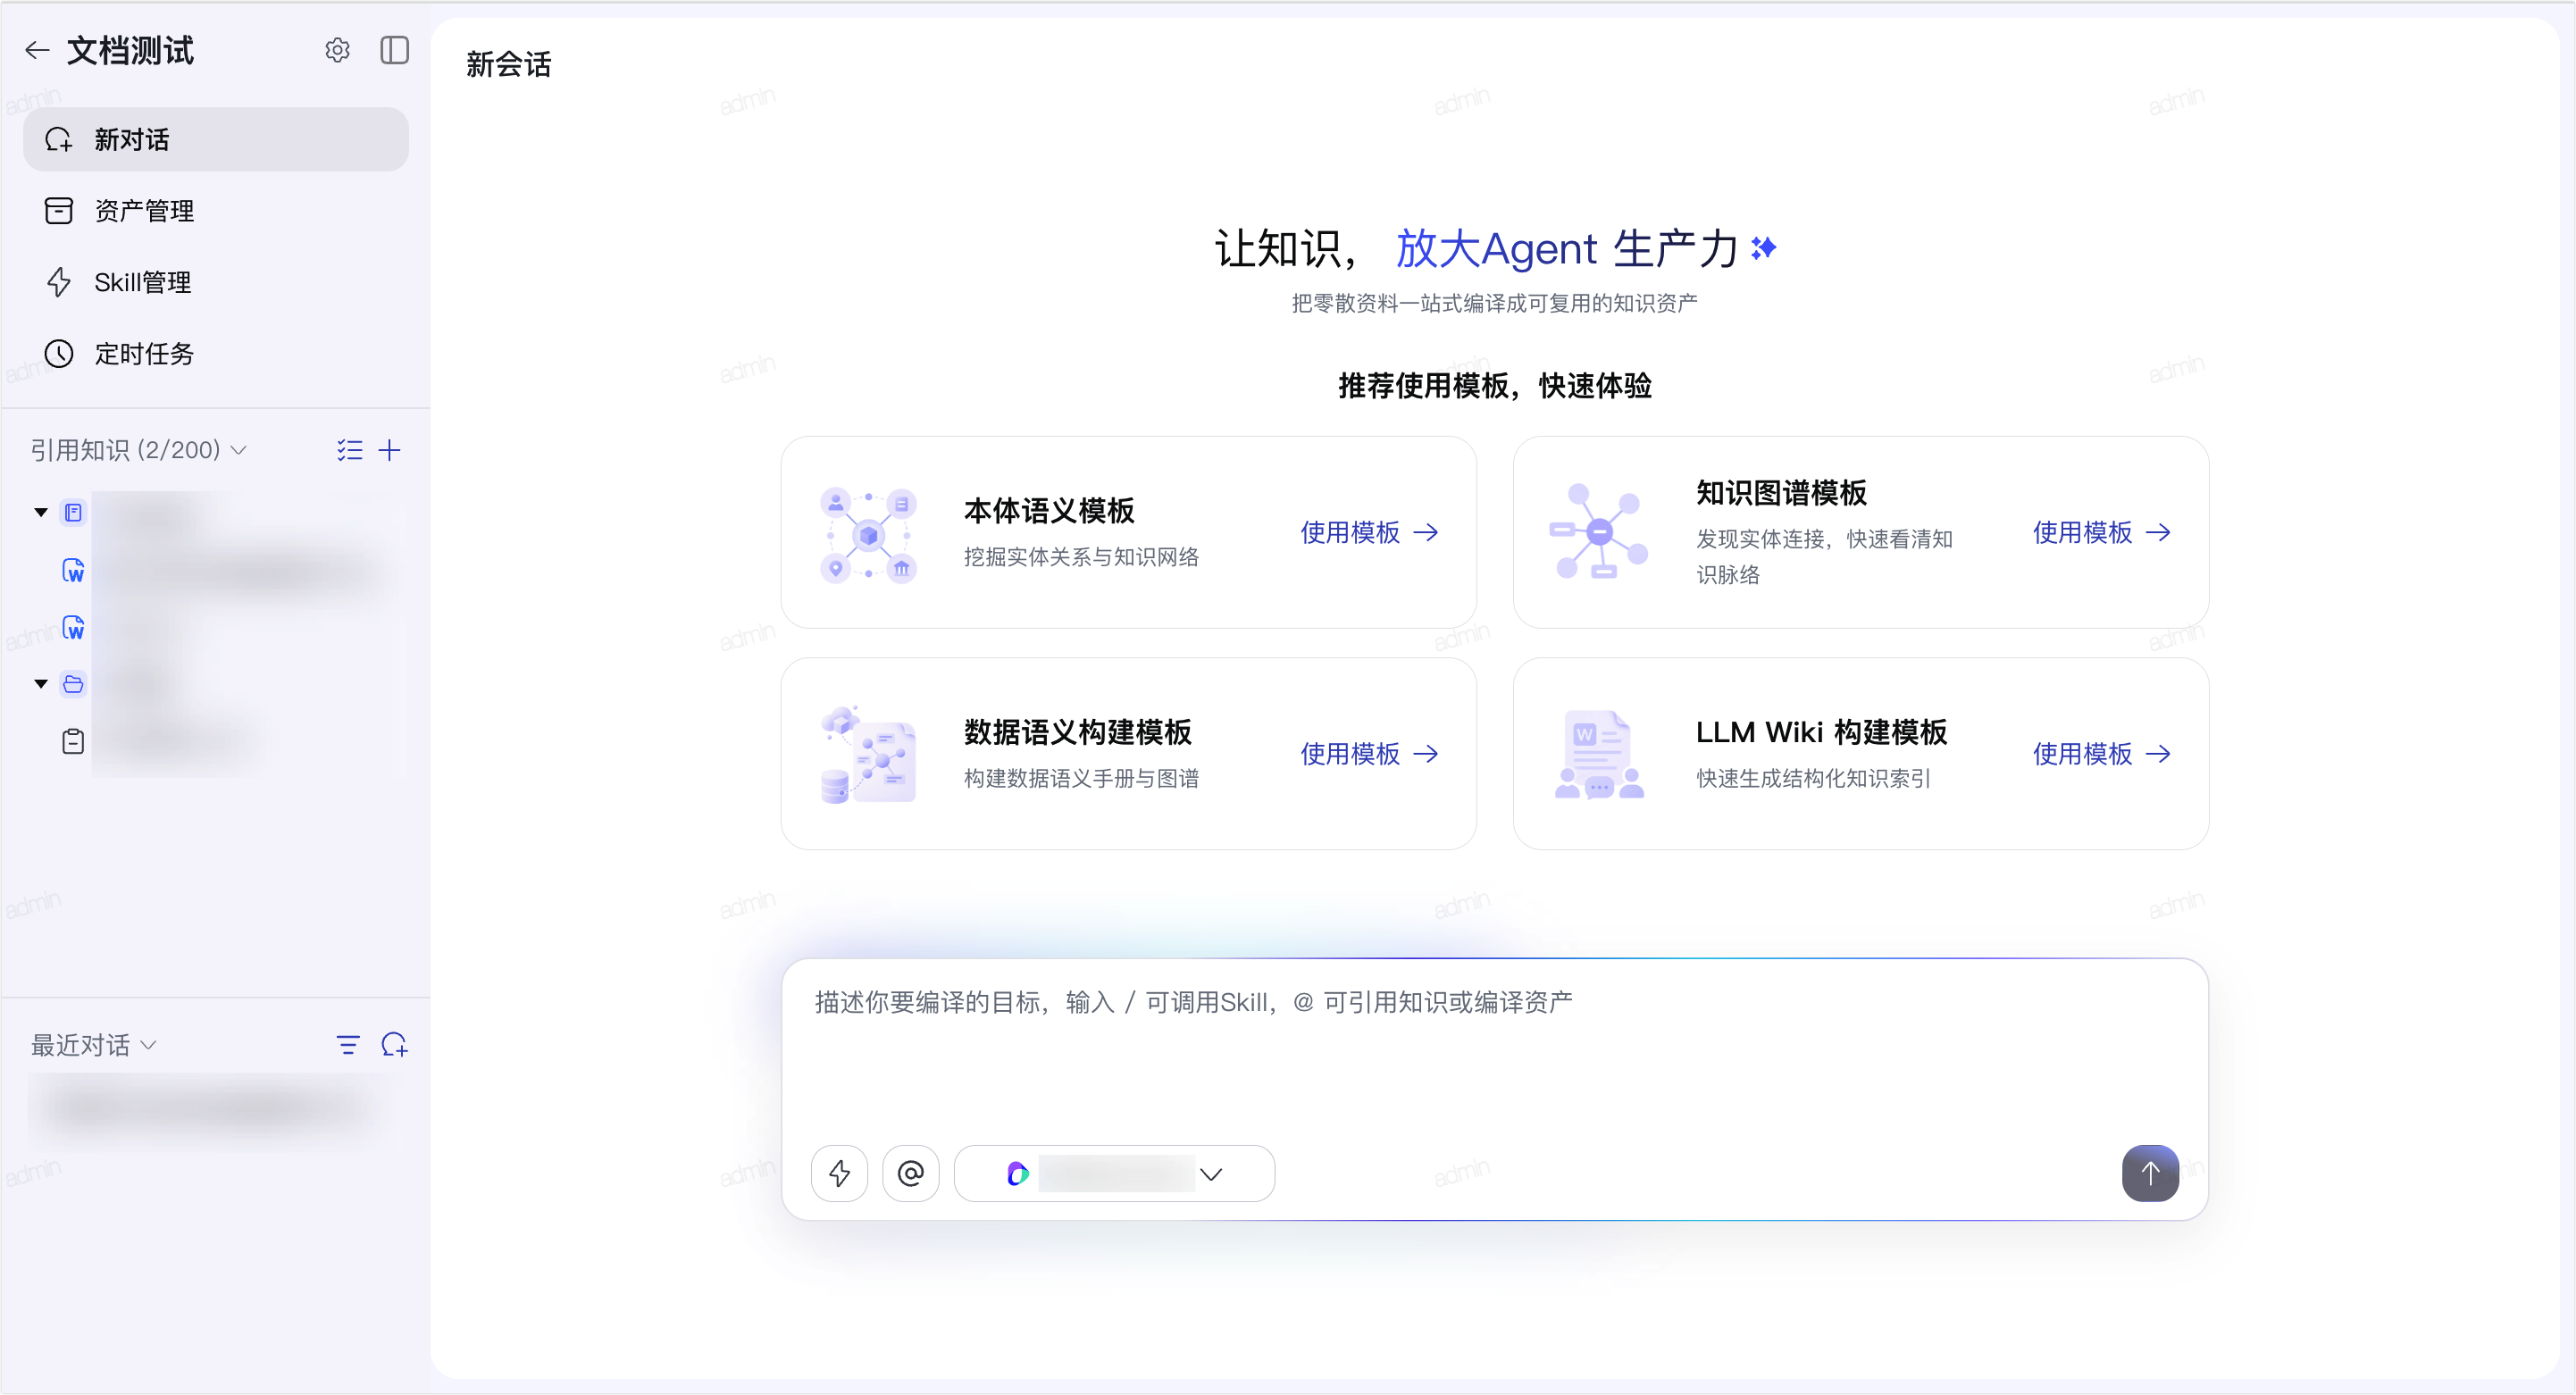Image resolution: width=2576 pixels, height=1395 pixels.
Task: Collapse the first knowledge document tree node
Action: (x=41, y=512)
